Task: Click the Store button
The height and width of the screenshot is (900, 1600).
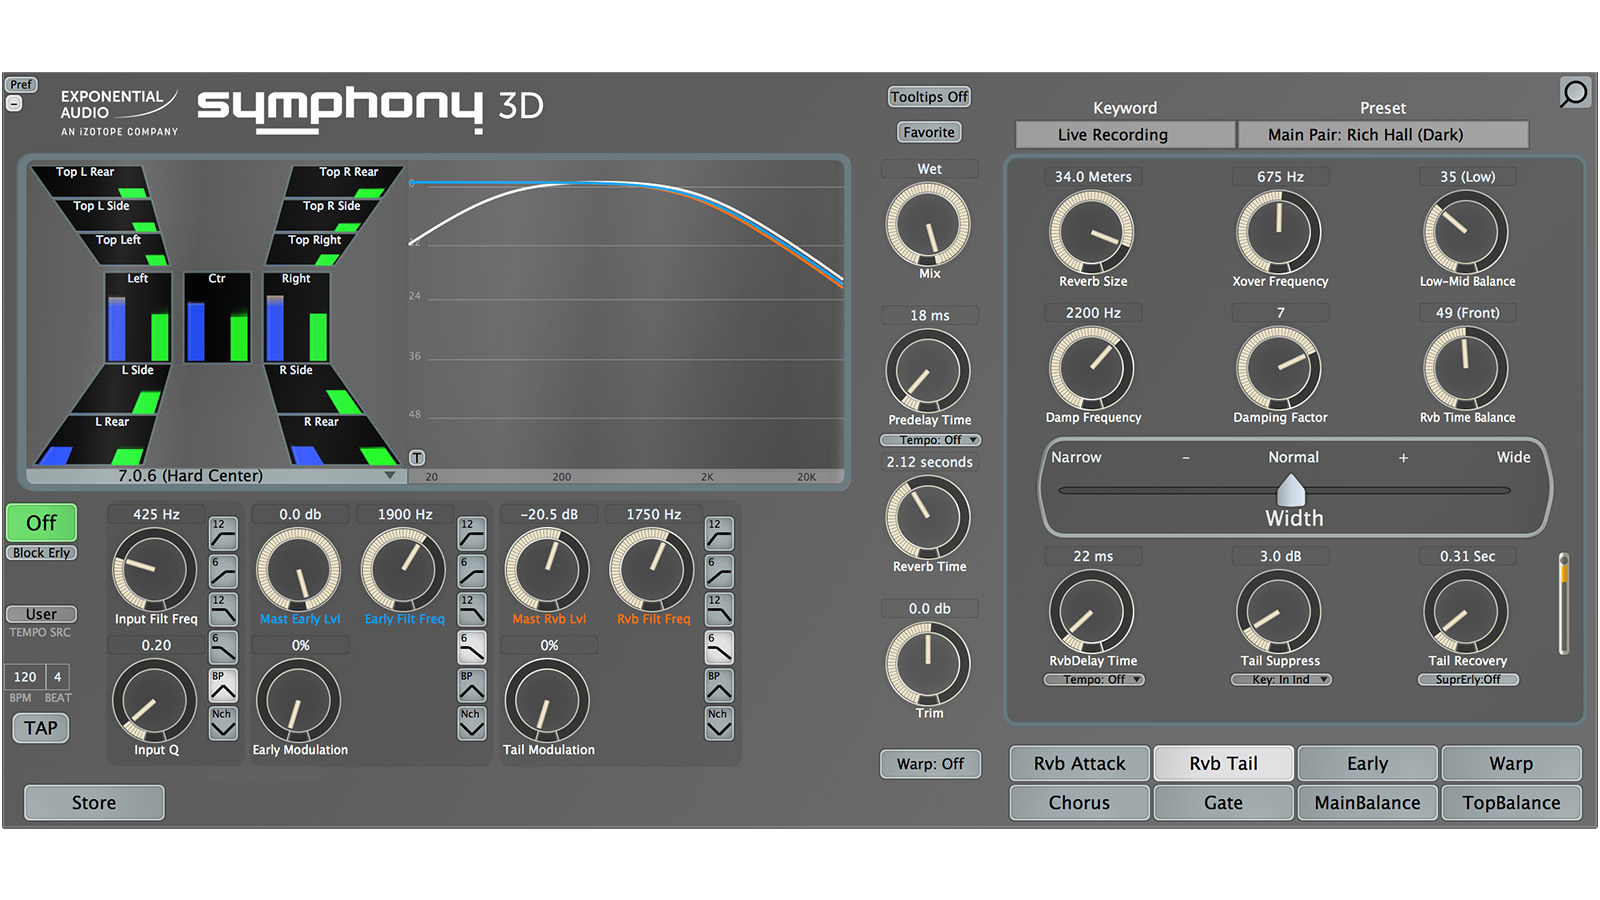Action: coord(94,803)
